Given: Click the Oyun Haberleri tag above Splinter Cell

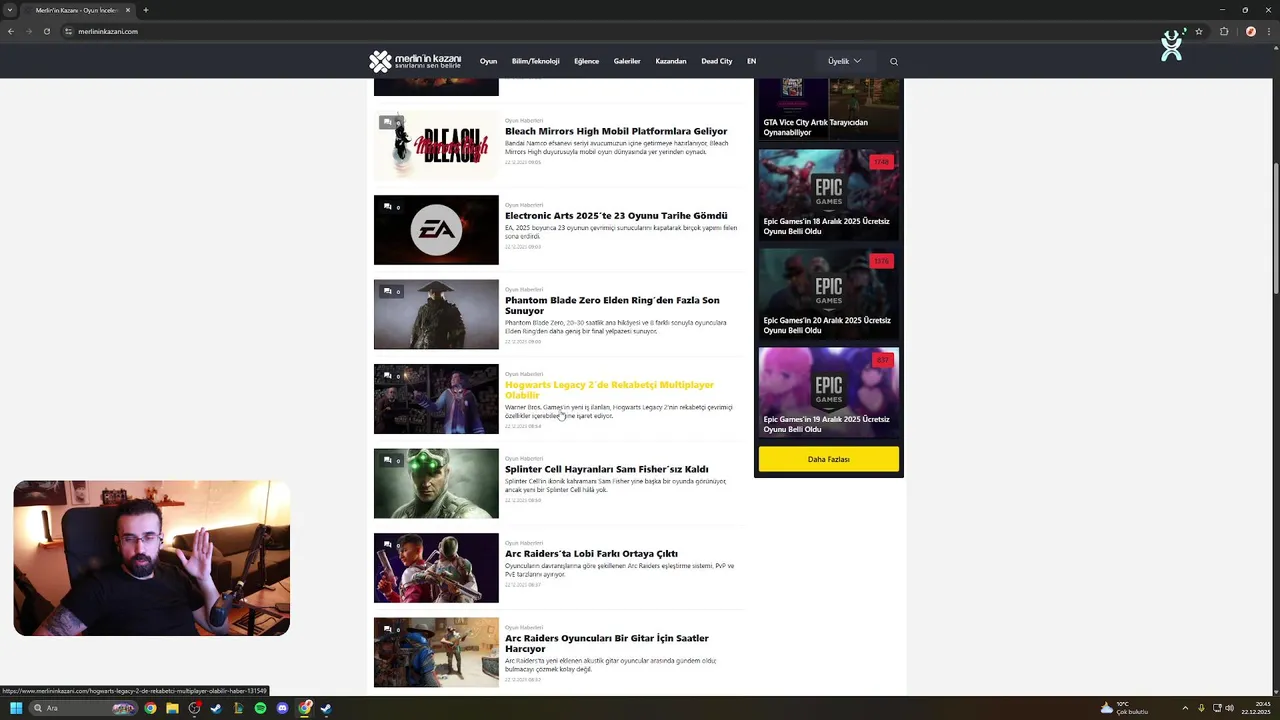Looking at the screenshot, I should pyautogui.click(x=524, y=458).
